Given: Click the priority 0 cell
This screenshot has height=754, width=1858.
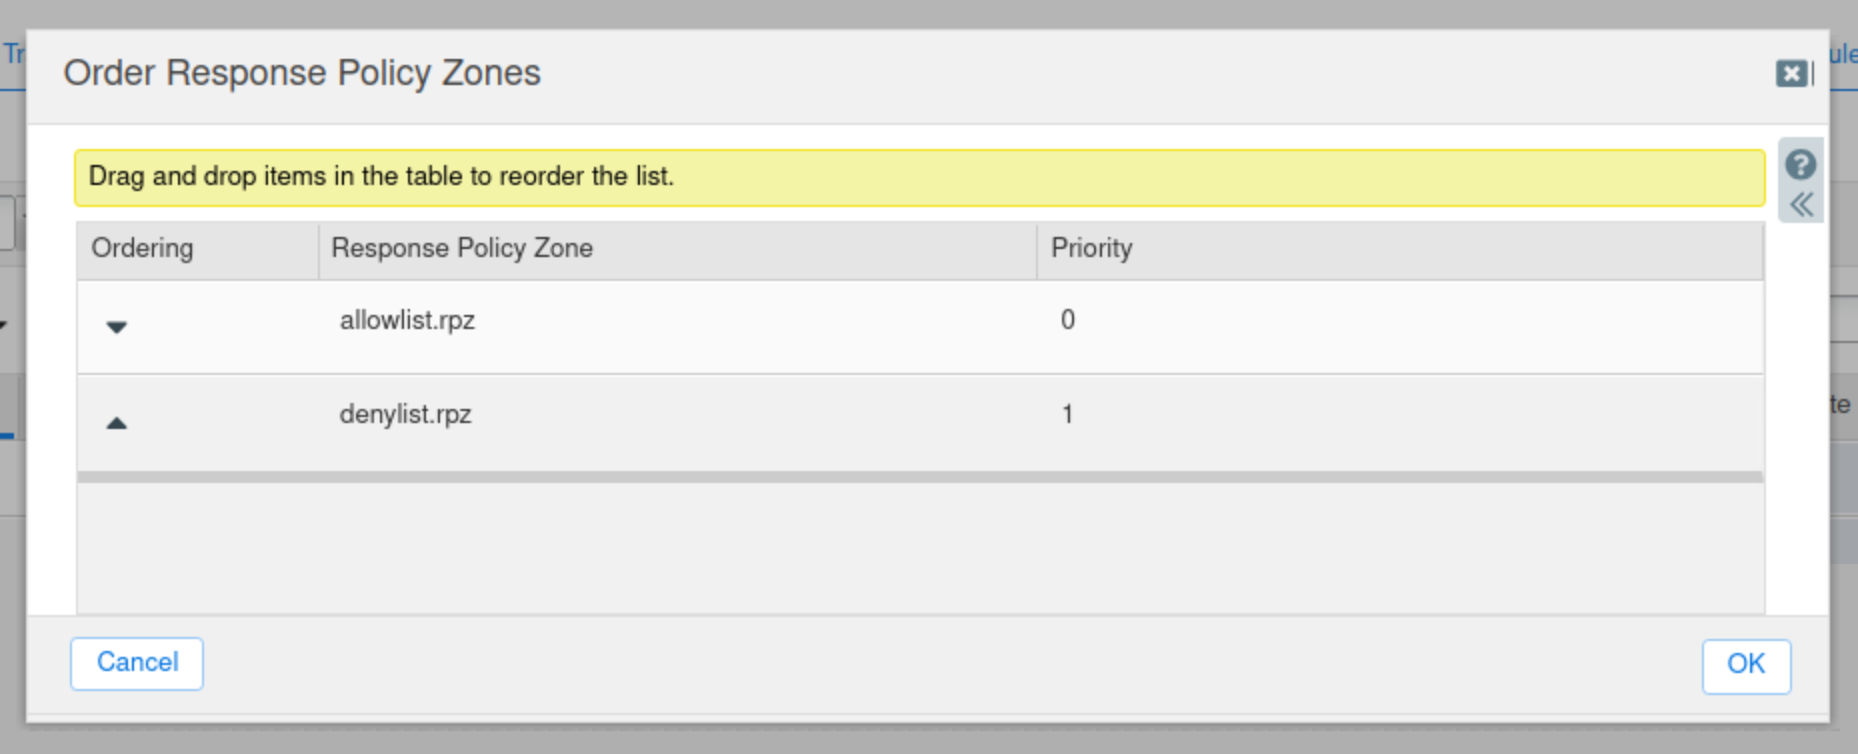Looking at the screenshot, I should (x=1067, y=321).
